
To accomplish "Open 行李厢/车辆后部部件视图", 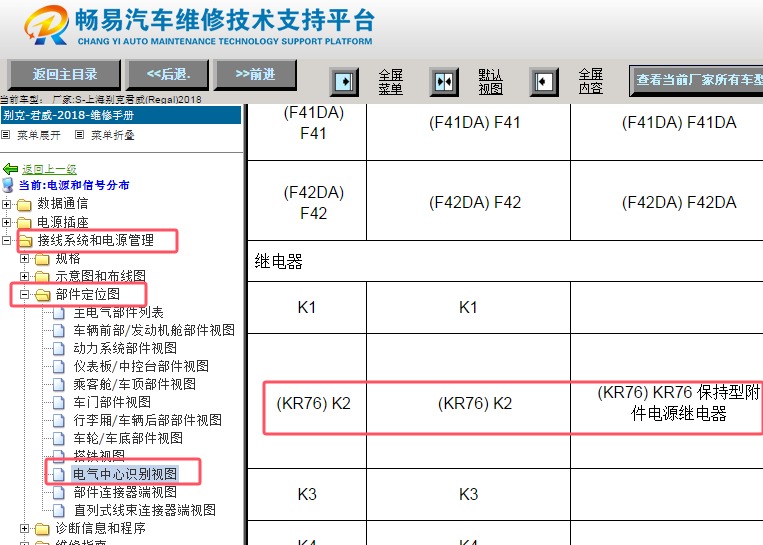I will click(147, 420).
